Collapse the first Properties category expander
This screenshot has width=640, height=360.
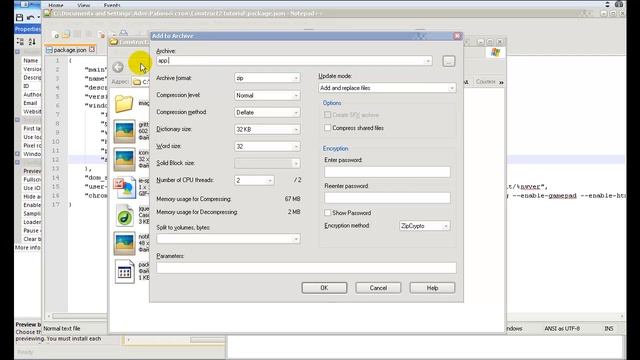18,52
